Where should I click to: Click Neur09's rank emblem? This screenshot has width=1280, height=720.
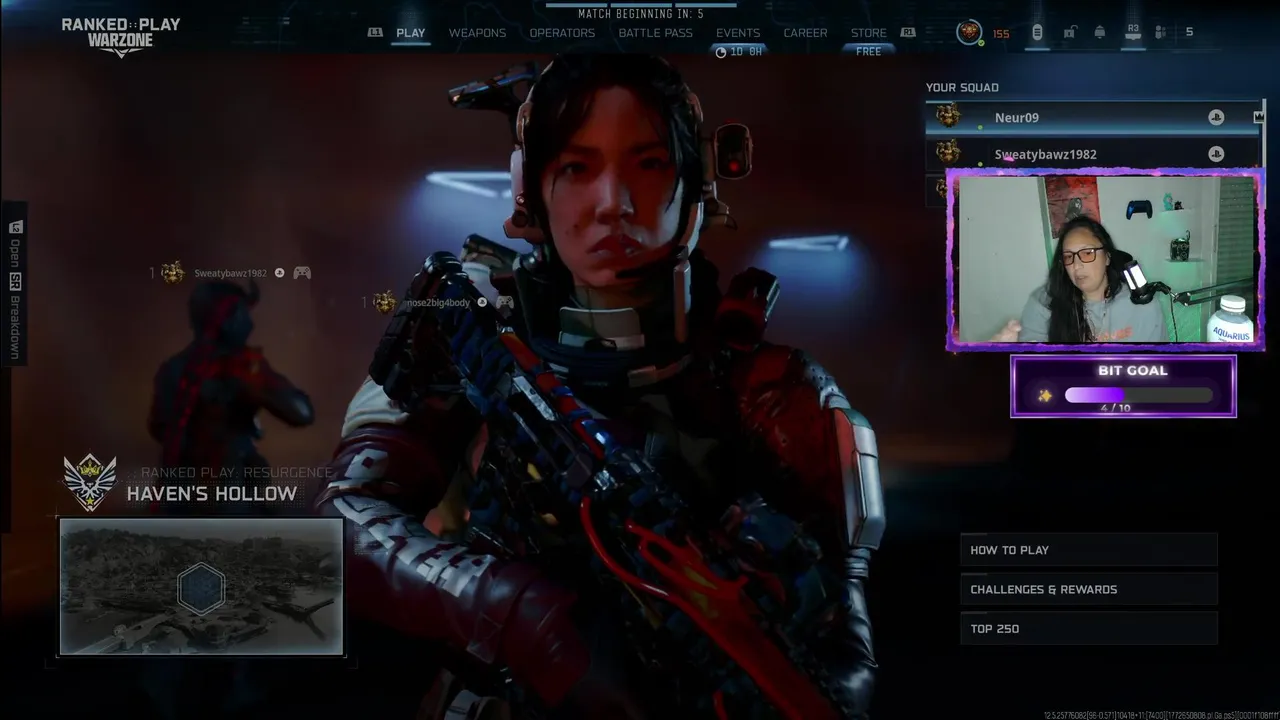click(x=947, y=116)
